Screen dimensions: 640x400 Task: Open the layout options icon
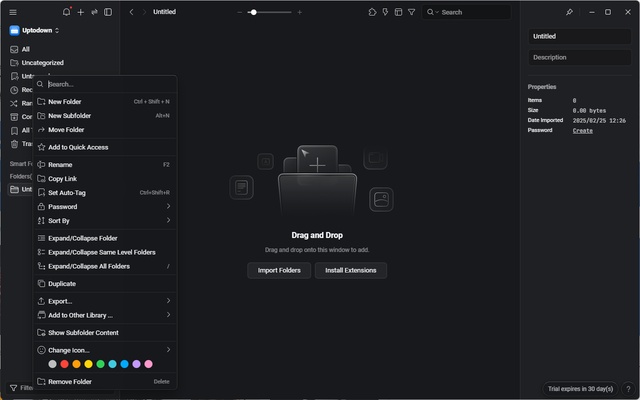398,12
